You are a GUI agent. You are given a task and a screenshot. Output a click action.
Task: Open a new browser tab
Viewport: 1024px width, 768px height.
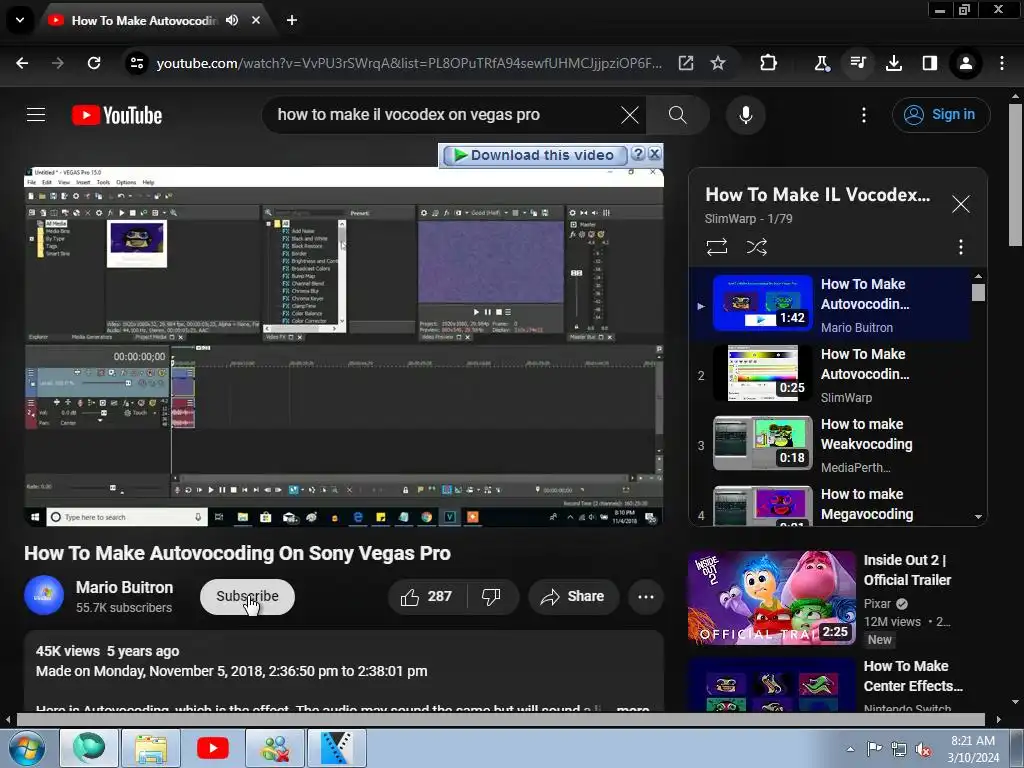(x=292, y=20)
